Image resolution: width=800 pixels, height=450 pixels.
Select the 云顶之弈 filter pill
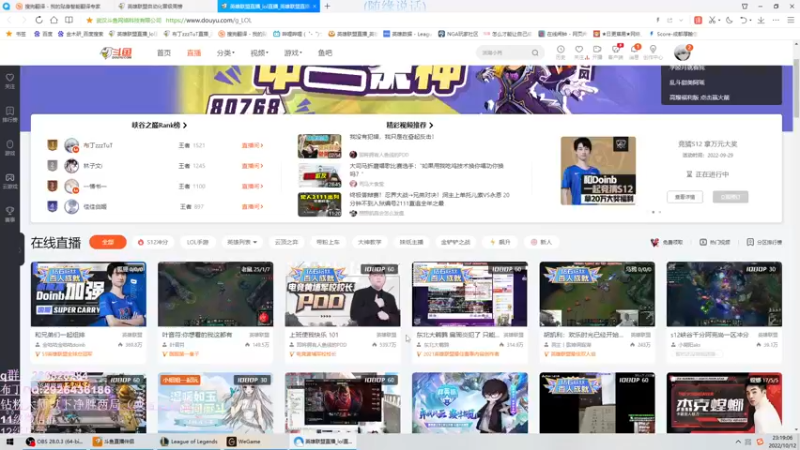[286, 242]
